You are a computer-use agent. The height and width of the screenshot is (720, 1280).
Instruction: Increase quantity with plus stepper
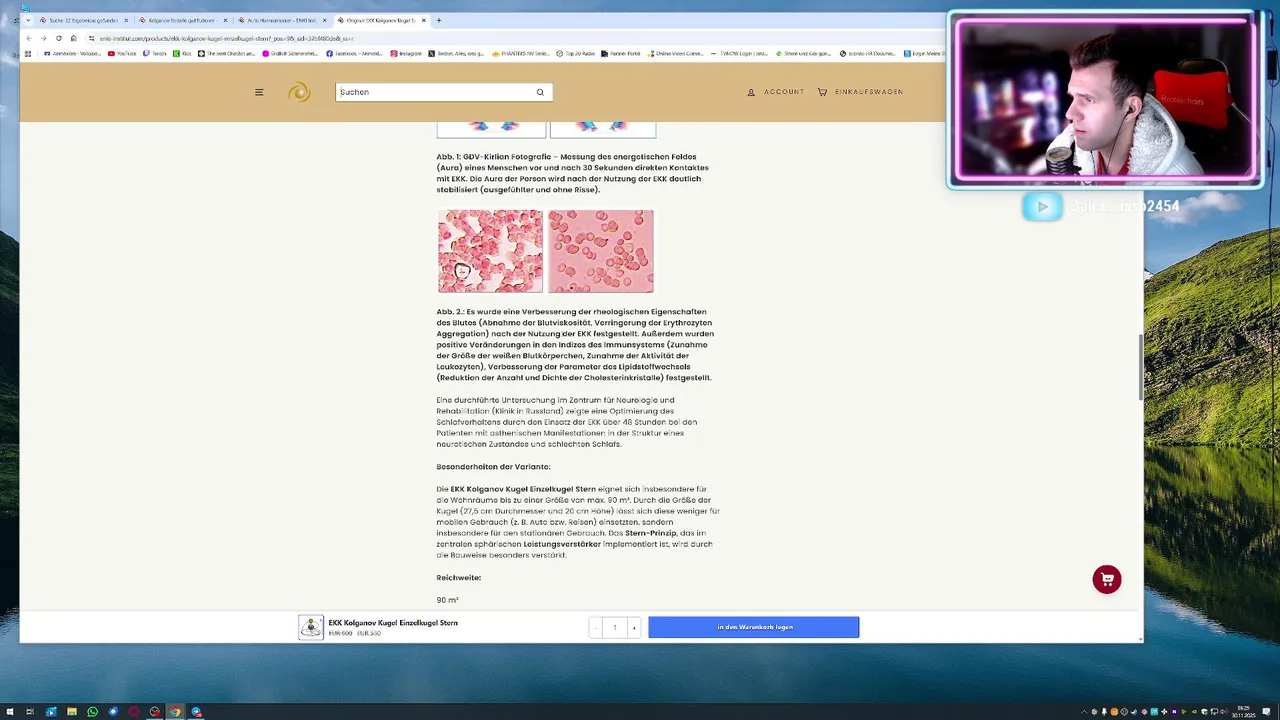(x=633, y=627)
